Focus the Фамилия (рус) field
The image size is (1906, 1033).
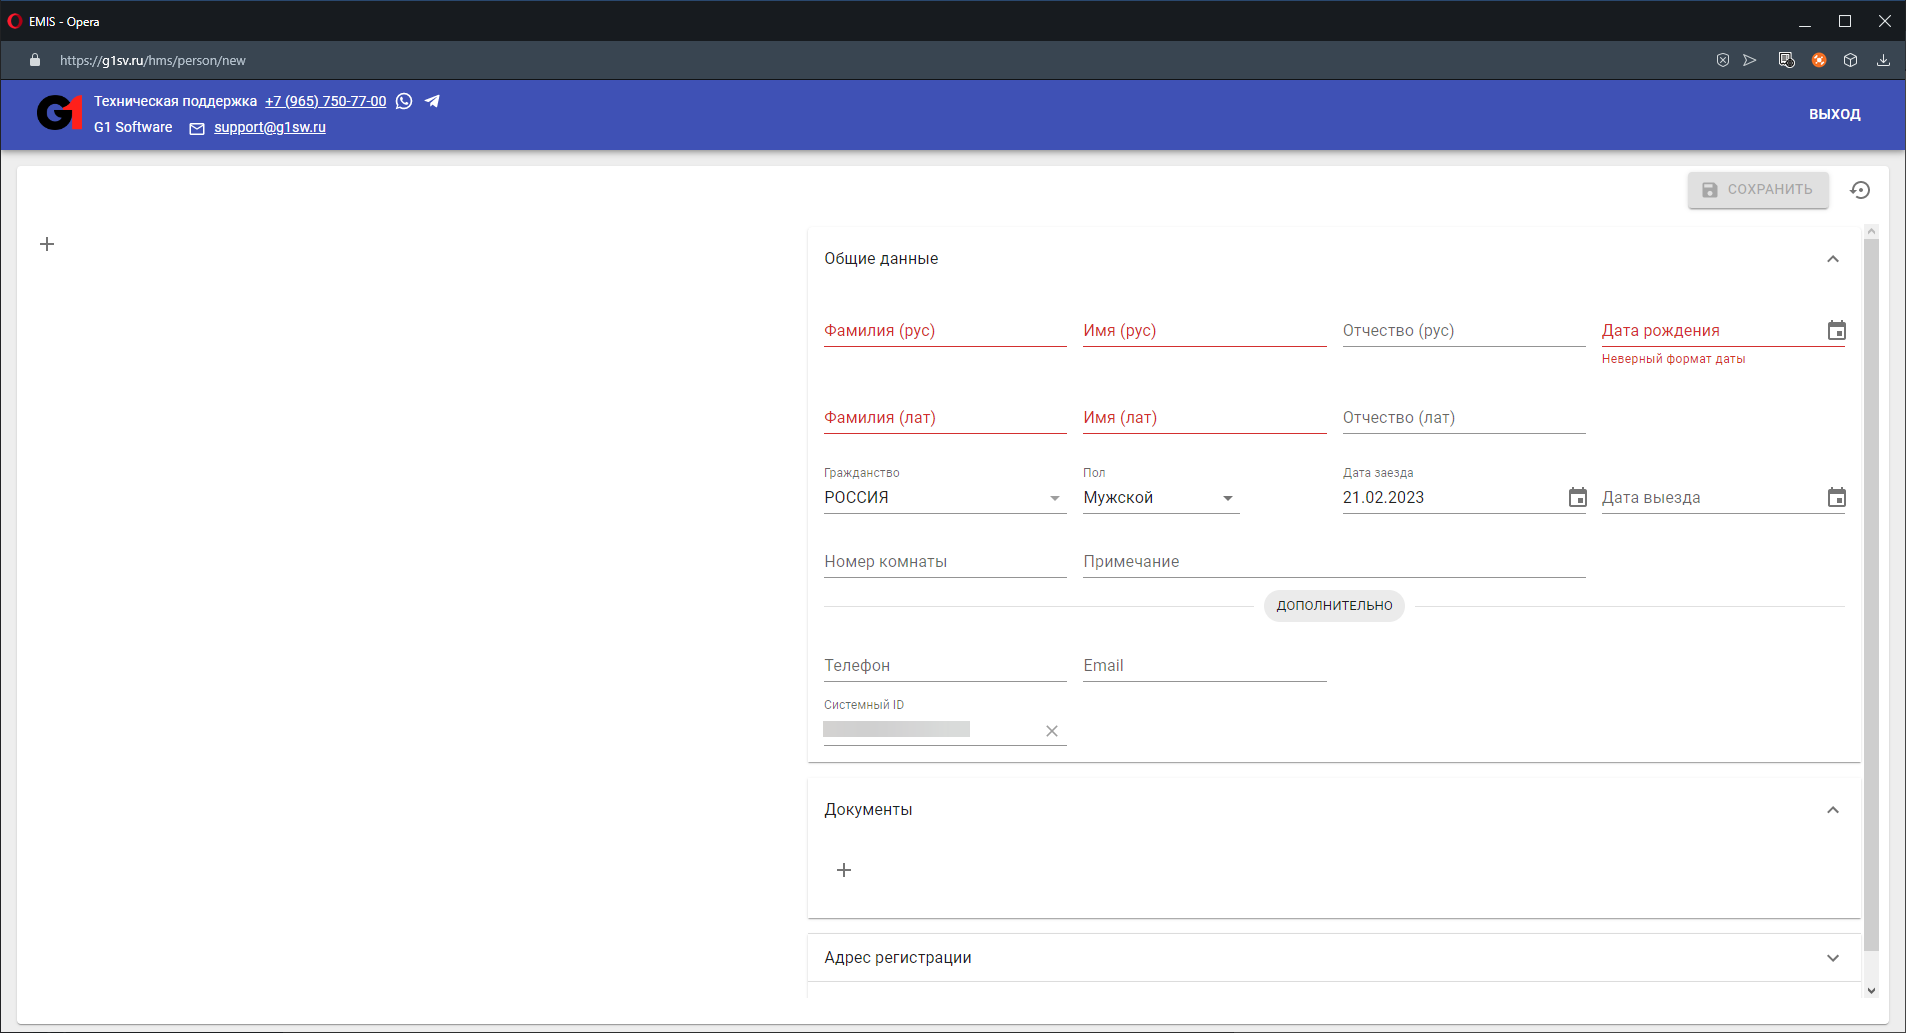945,331
